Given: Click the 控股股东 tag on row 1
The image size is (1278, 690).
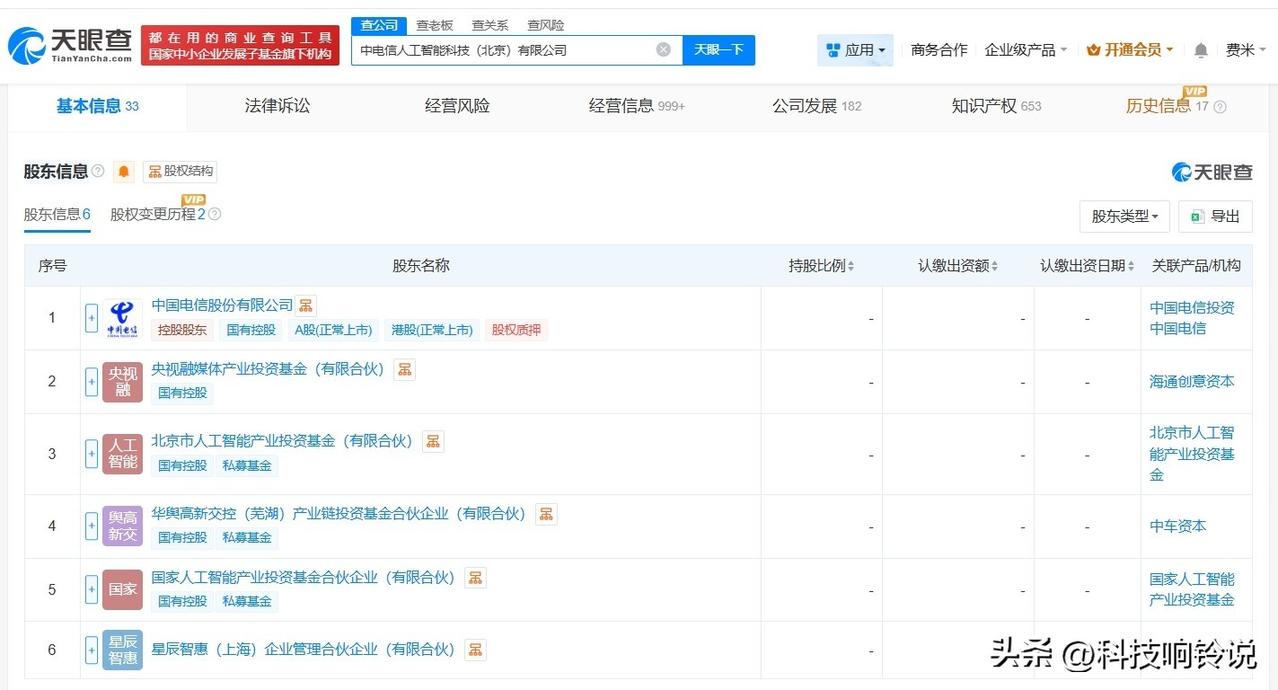Looking at the screenshot, I should point(182,330).
